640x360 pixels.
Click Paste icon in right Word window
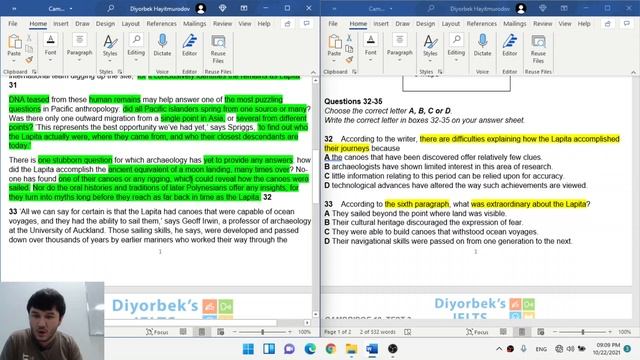pyautogui.click(x=334, y=42)
